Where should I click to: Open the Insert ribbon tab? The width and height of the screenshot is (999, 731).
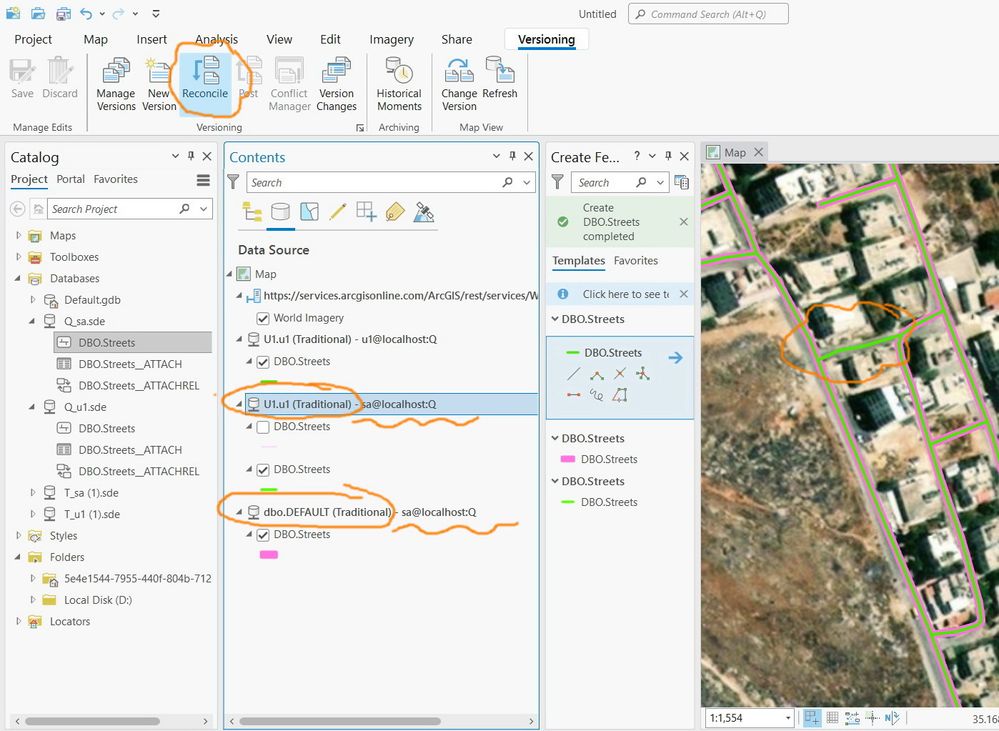pyautogui.click(x=152, y=40)
